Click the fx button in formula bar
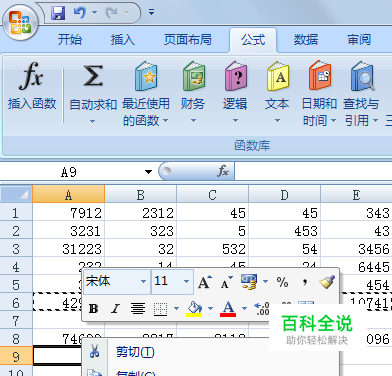 tap(222, 171)
